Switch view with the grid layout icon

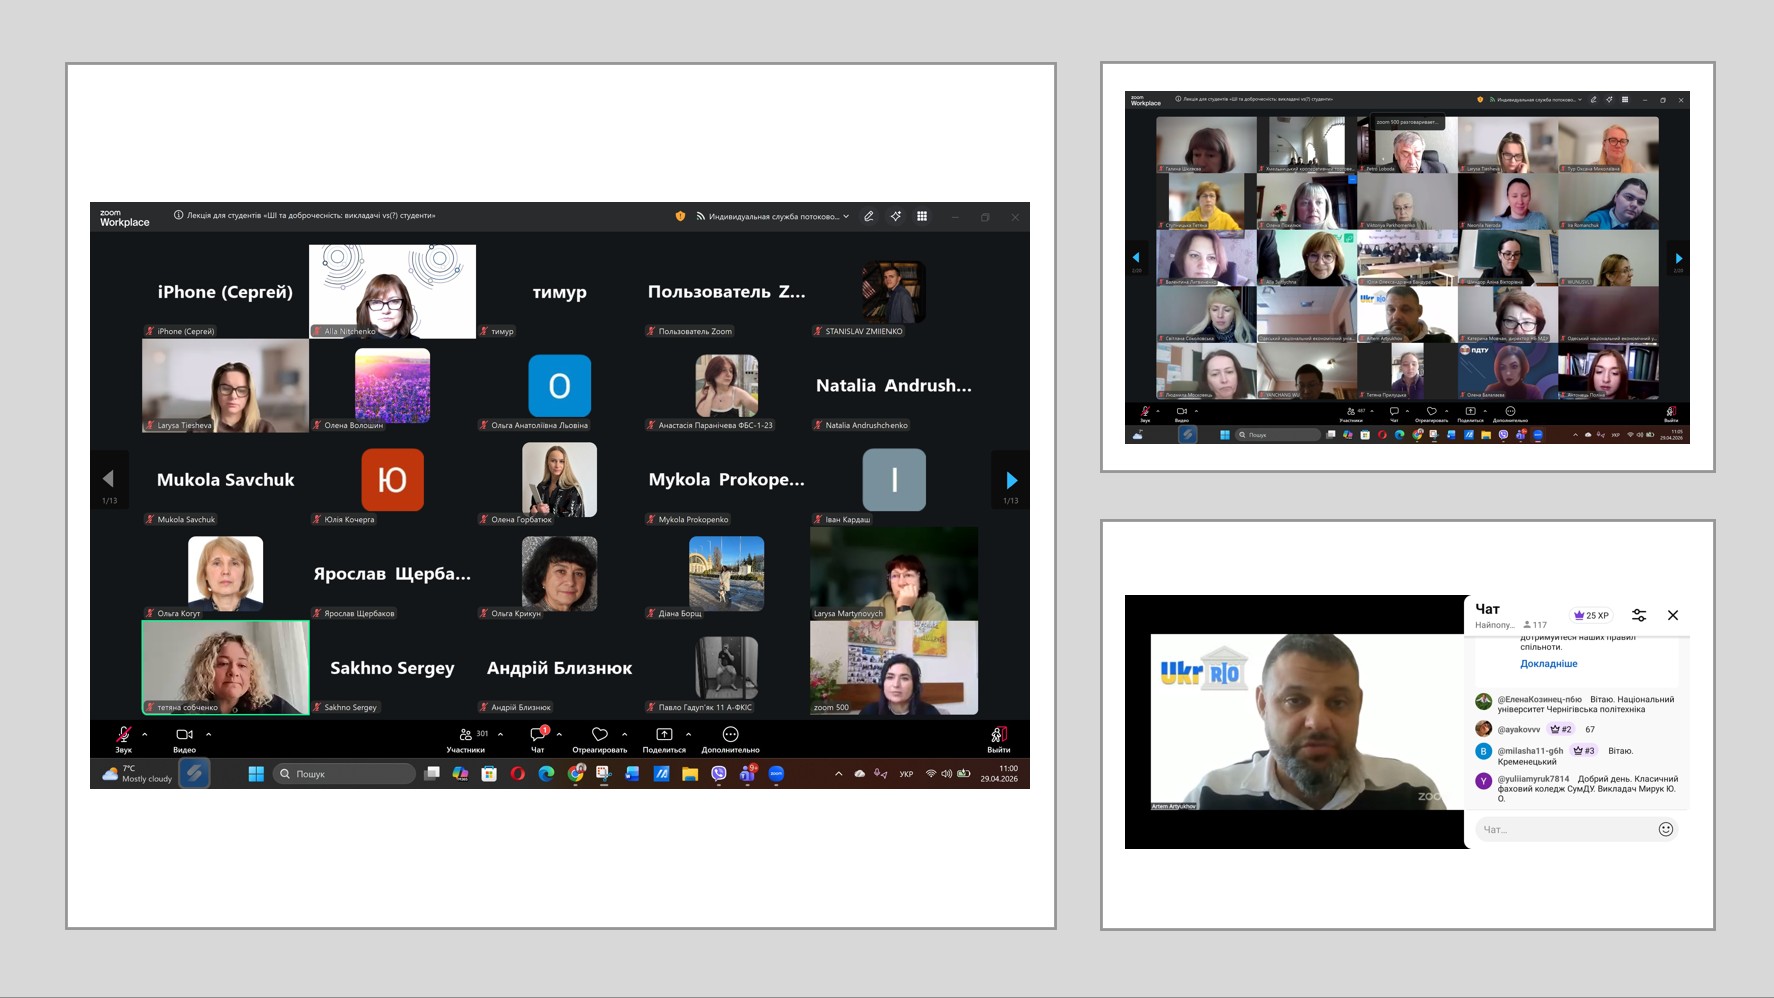[922, 216]
